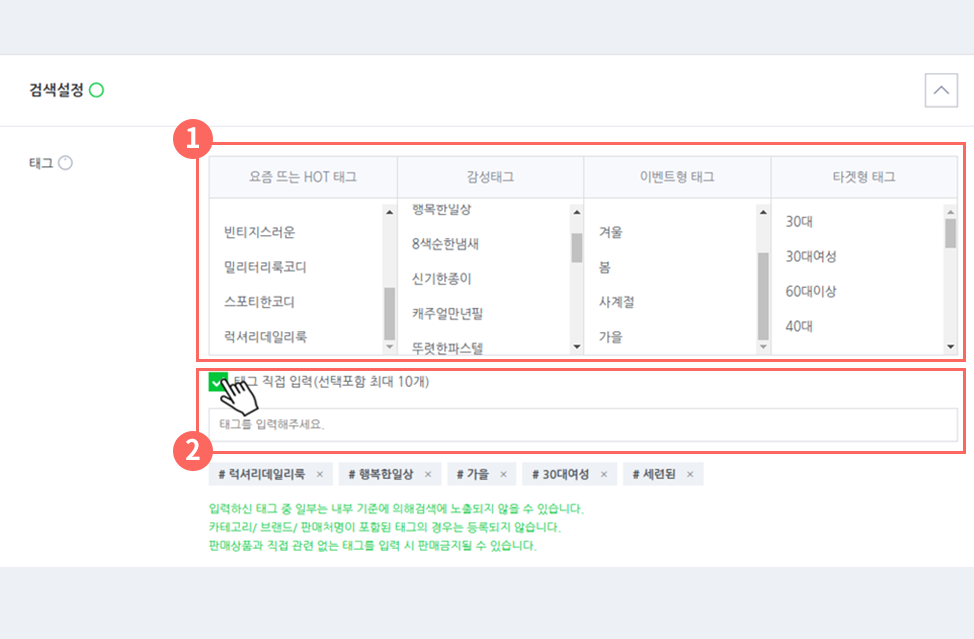The image size is (974, 639).
Task: Pick the 60대이상 target tag
Action: 811,291
